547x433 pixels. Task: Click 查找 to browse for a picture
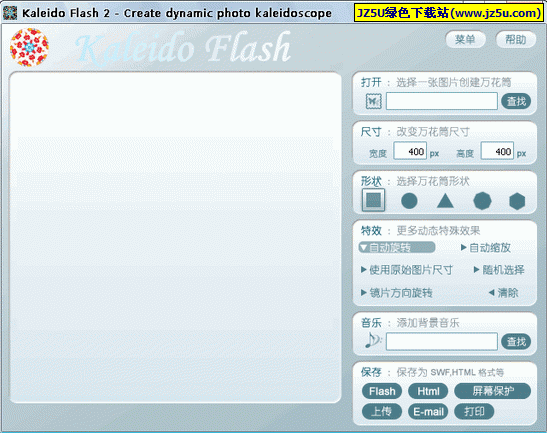click(516, 102)
